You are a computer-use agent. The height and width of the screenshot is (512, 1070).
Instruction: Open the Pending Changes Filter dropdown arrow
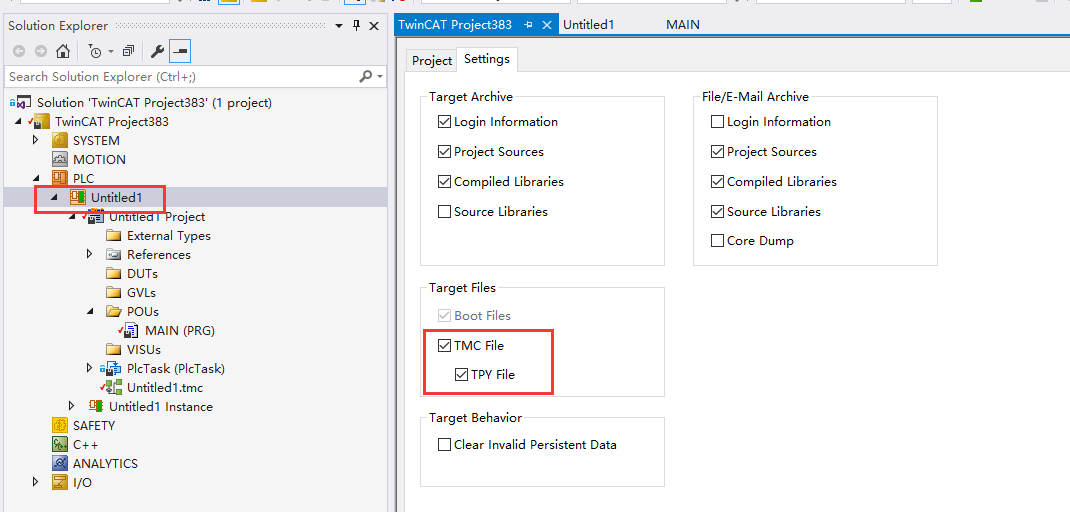pos(111,52)
